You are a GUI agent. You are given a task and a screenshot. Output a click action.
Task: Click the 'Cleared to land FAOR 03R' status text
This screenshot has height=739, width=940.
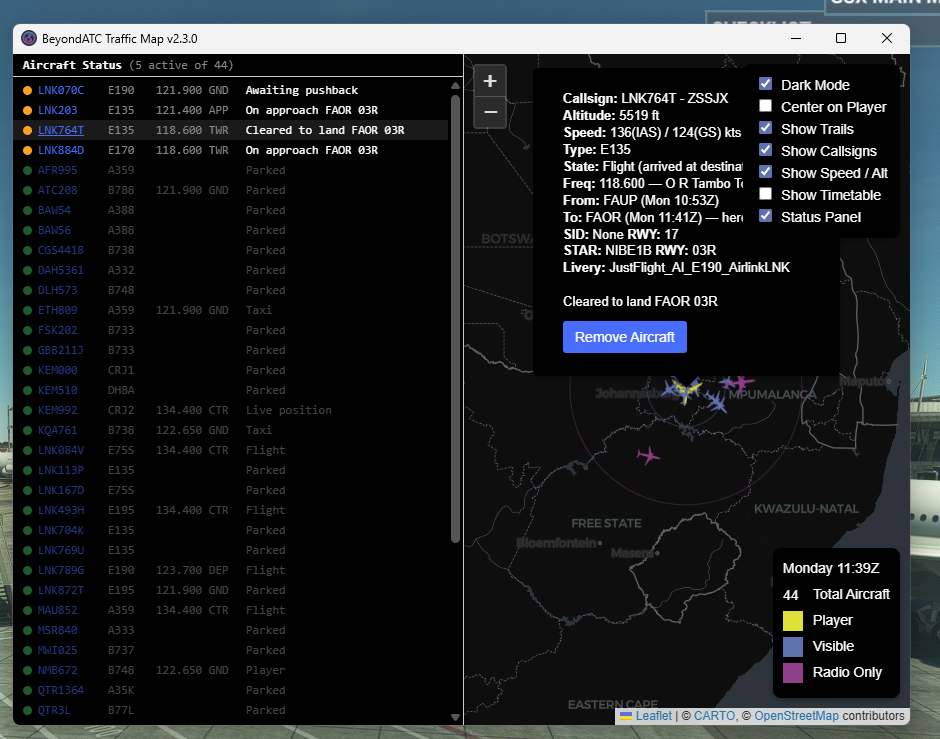pos(325,130)
